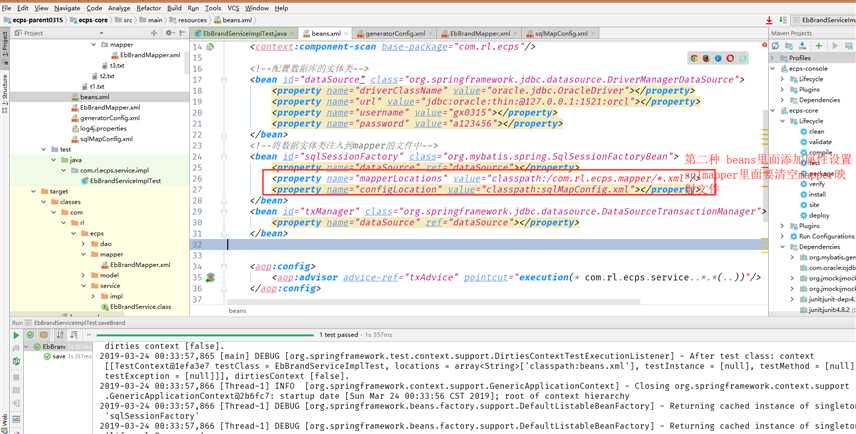Viewport: 856px width, 434px height.
Task: Click the Project panel scroll-from-source icon
Action: coord(154,33)
